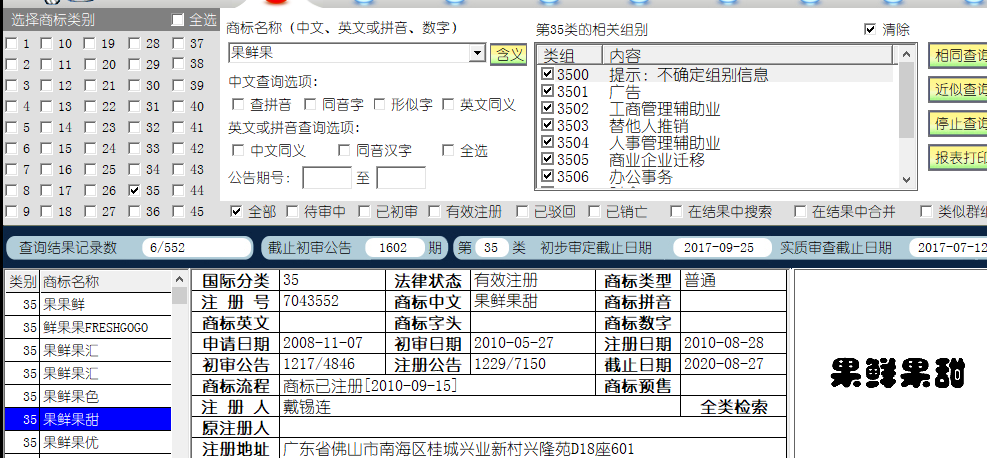Enable the 同音字 option
The height and width of the screenshot is (458, 987).
click(x=310, y=104)
